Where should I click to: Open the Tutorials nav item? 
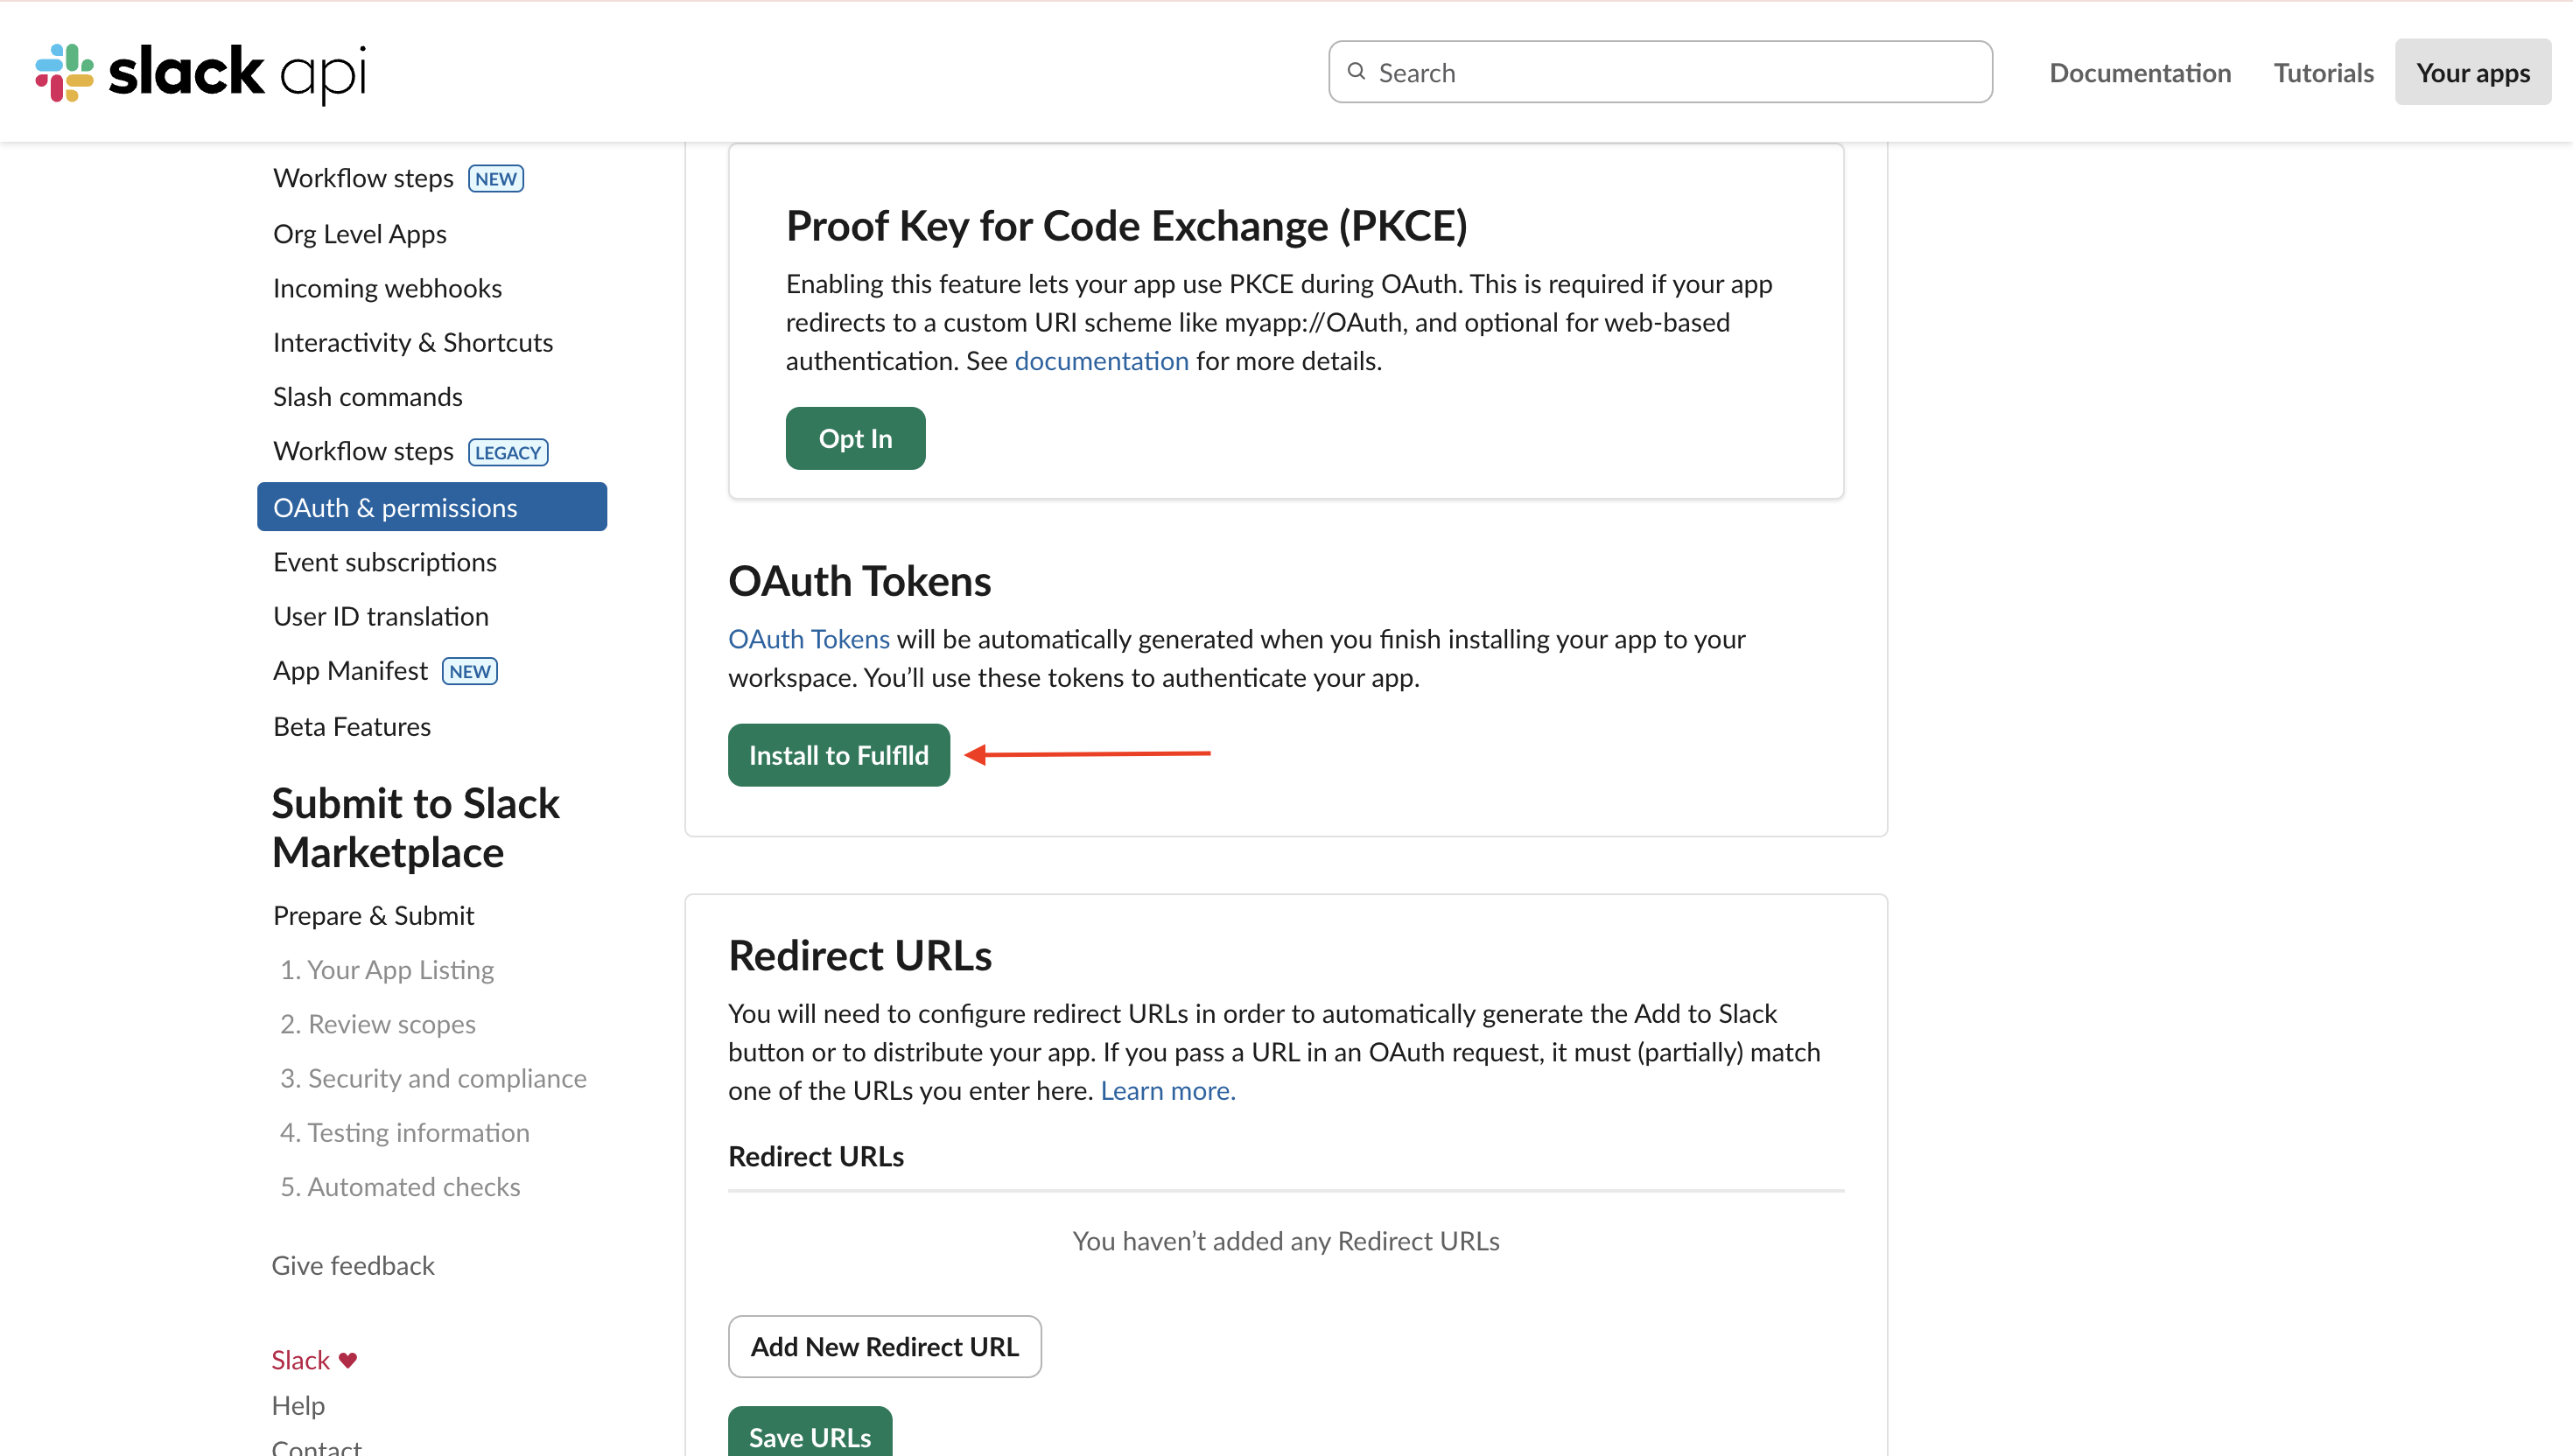[2322, 72]
